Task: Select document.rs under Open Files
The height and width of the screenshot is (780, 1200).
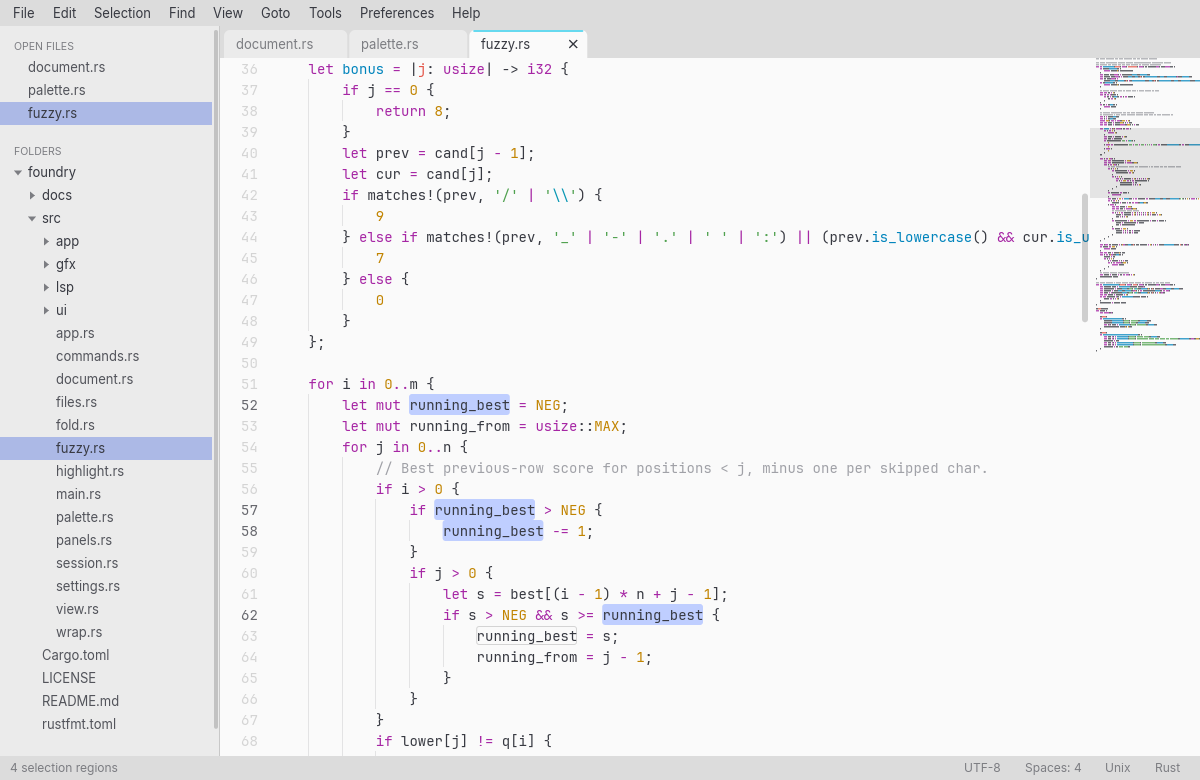Action: 106,67
